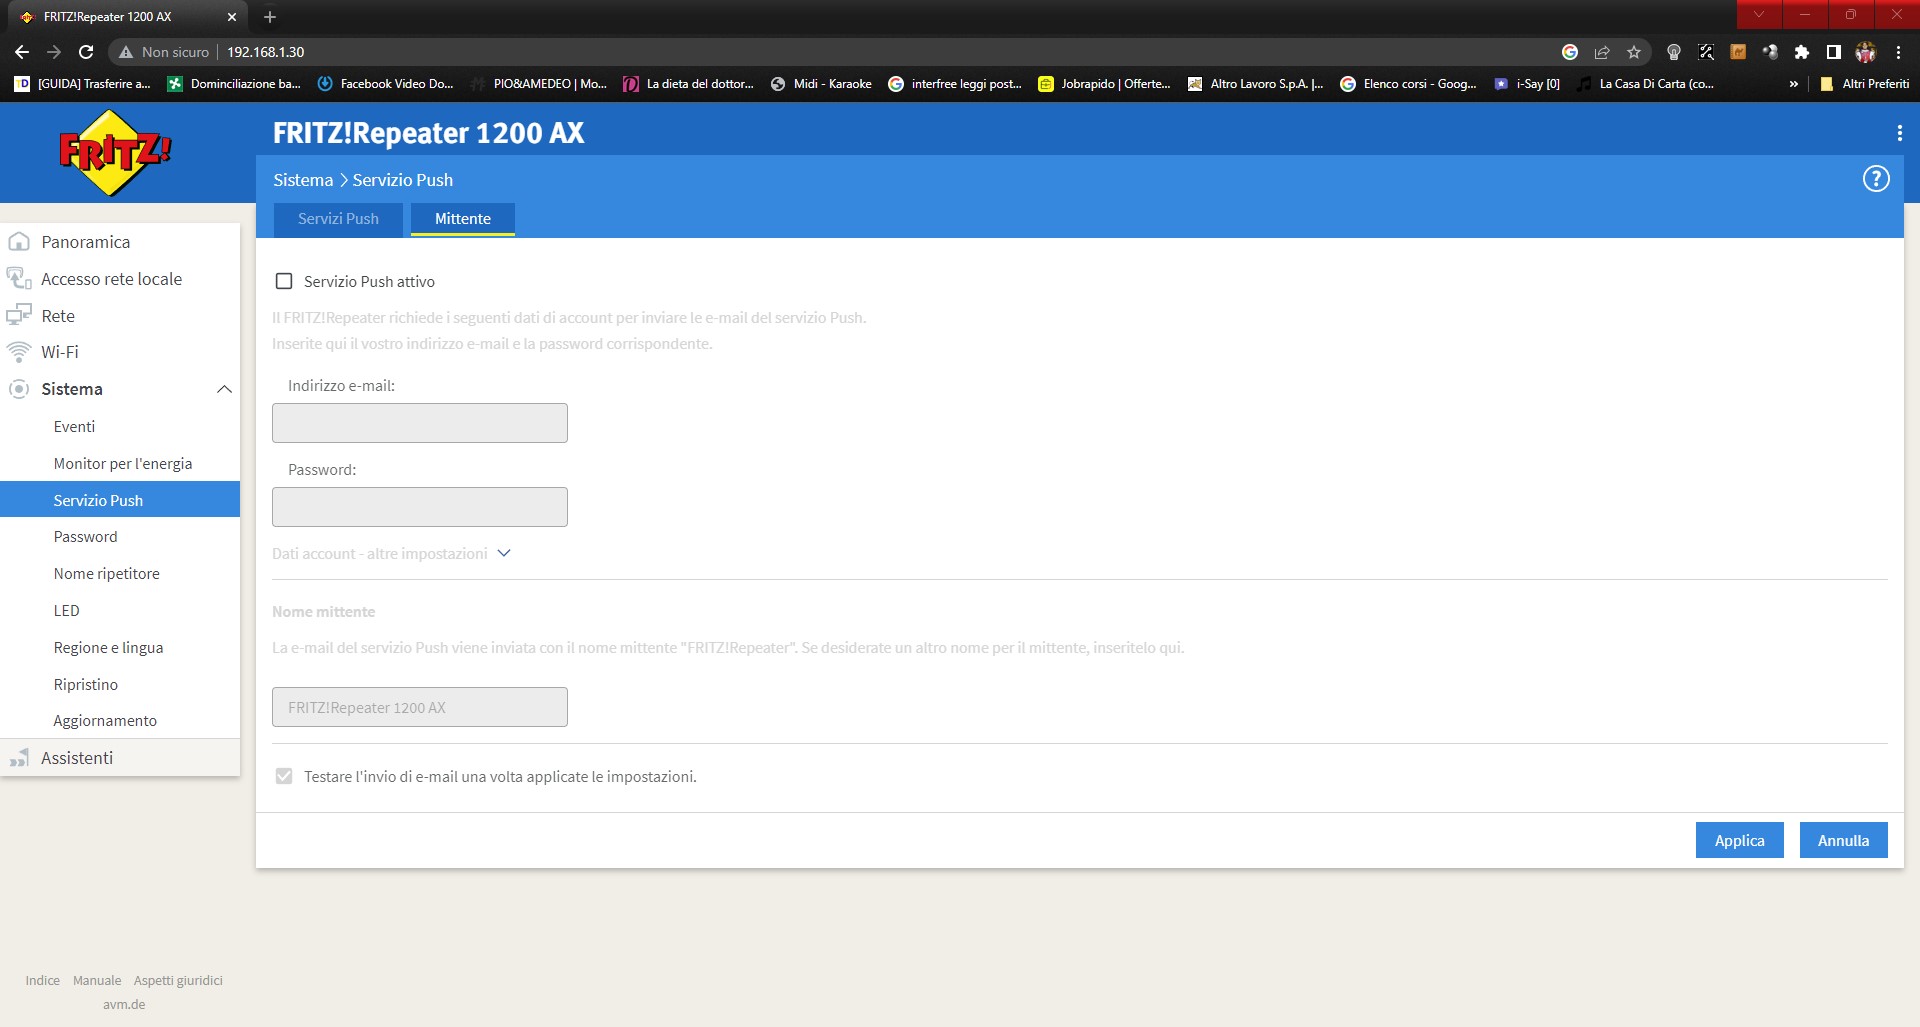Click the Non sicuro warning icon

click(126, 52)
